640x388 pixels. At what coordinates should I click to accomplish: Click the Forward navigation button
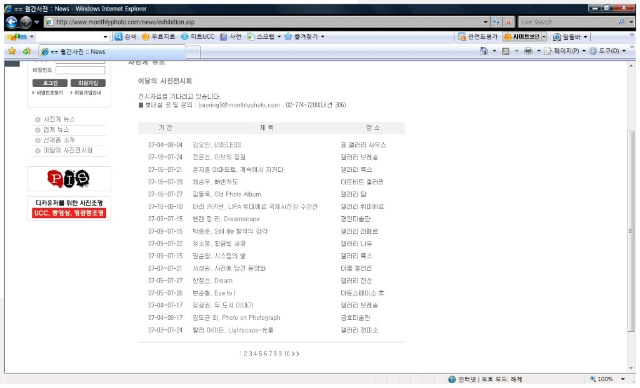[x=26, y=22]
